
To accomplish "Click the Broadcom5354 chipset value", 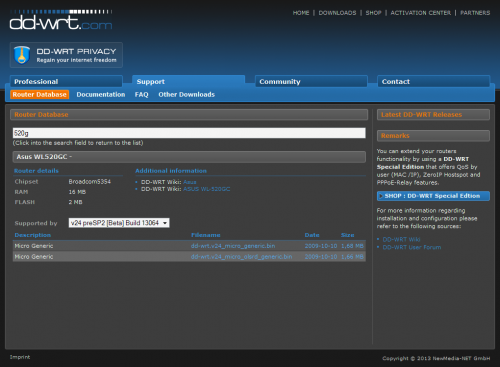I will [x=89, y=181].
